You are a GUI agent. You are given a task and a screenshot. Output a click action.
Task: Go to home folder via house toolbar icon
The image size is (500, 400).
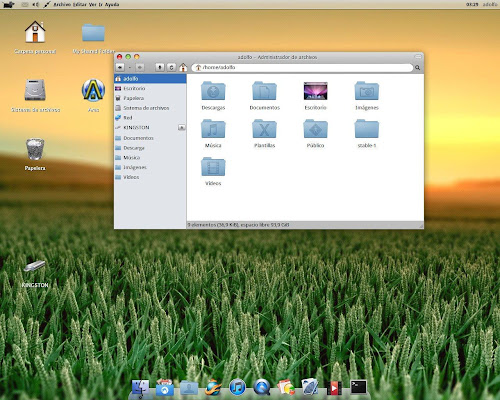point(183,67)
